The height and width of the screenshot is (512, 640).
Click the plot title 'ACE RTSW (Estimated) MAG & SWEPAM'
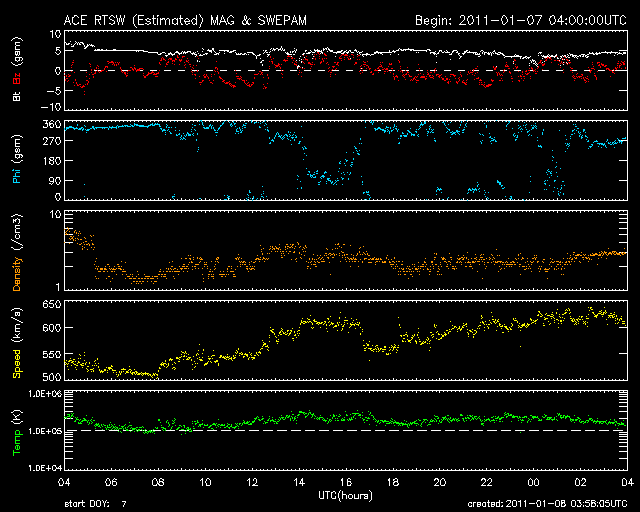[185, 20]
